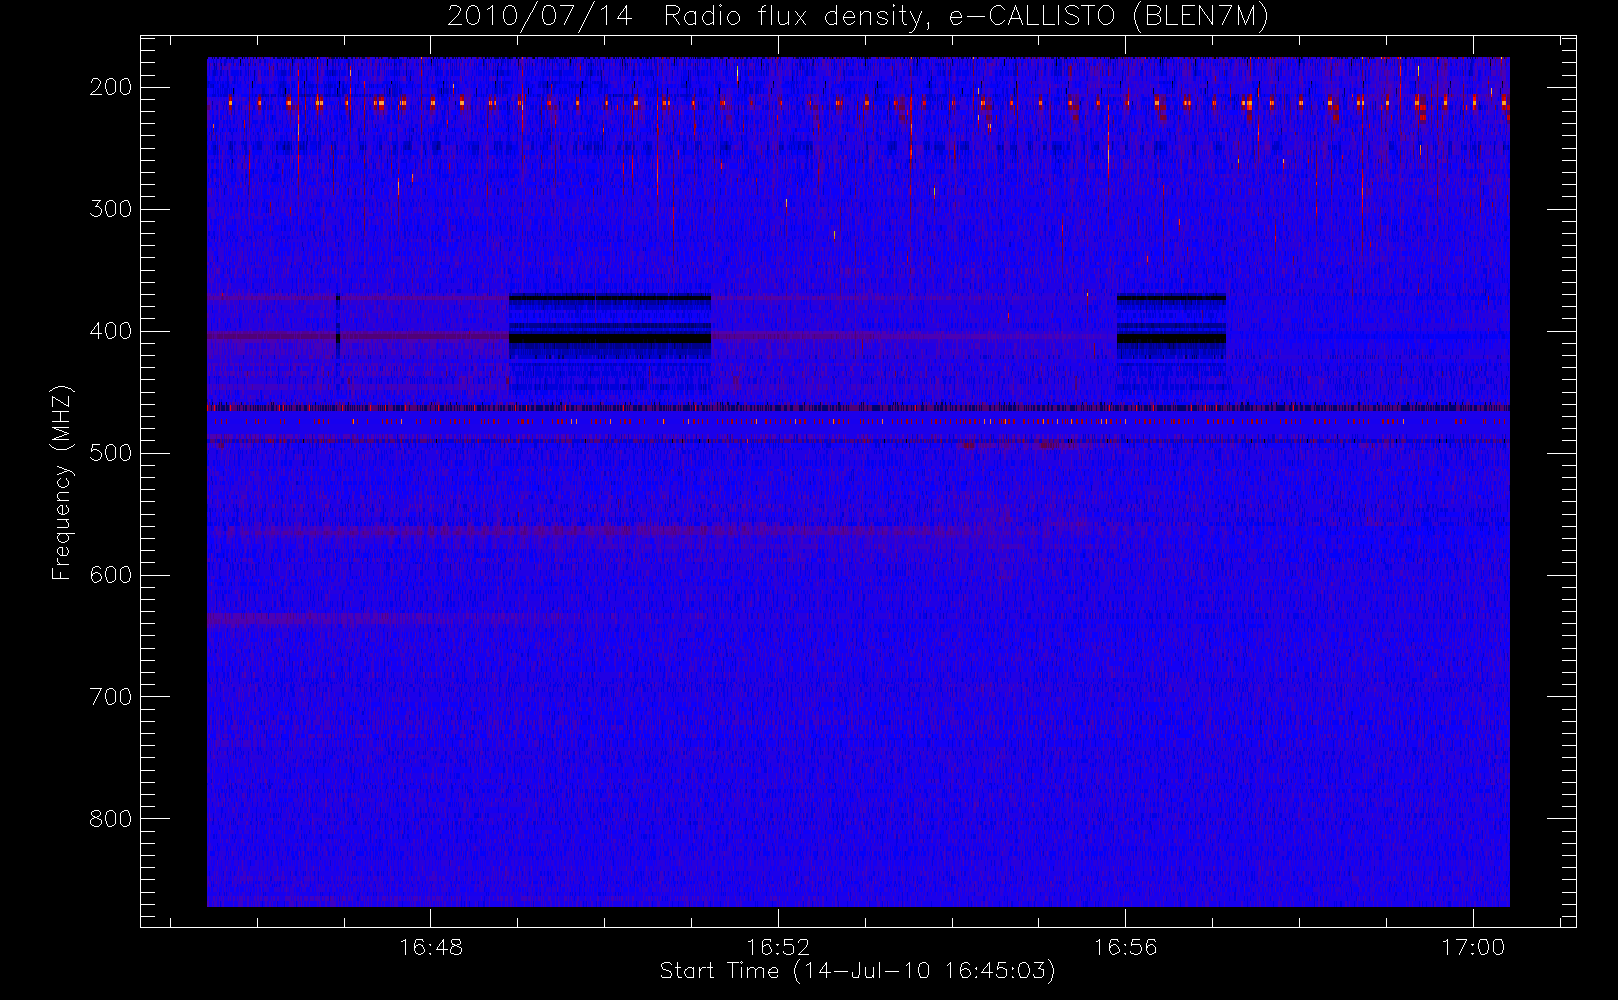
Task: Click the 17:00 time tick label
Action: (x=1473, y=947)
